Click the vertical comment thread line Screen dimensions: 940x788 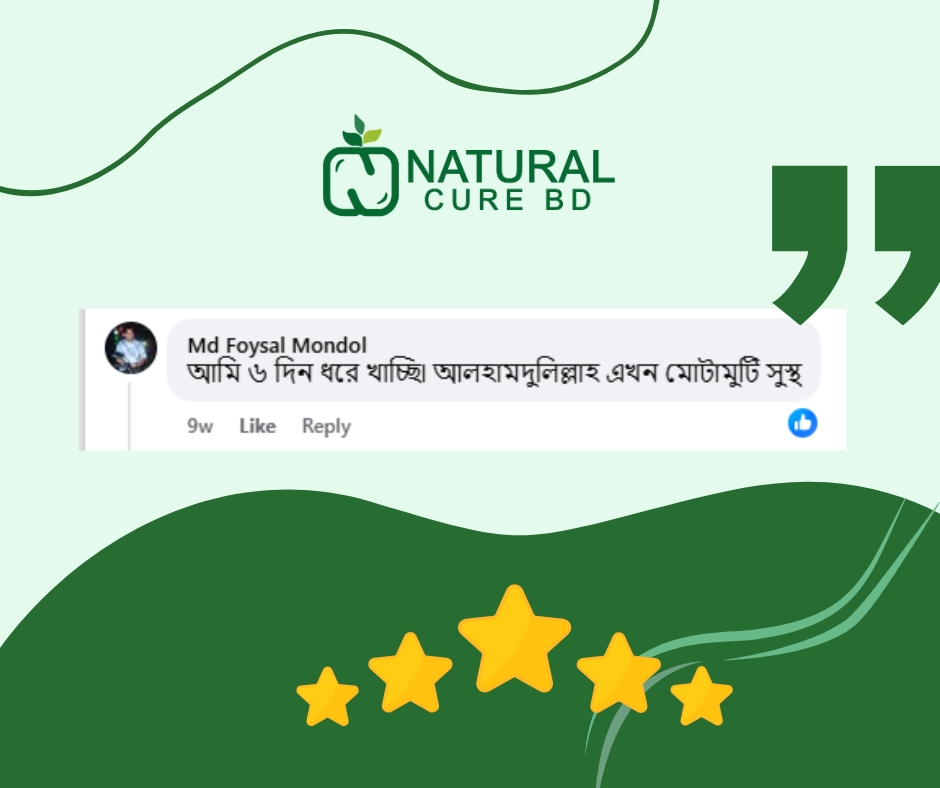pyautogui.click(x=129, y=416)
